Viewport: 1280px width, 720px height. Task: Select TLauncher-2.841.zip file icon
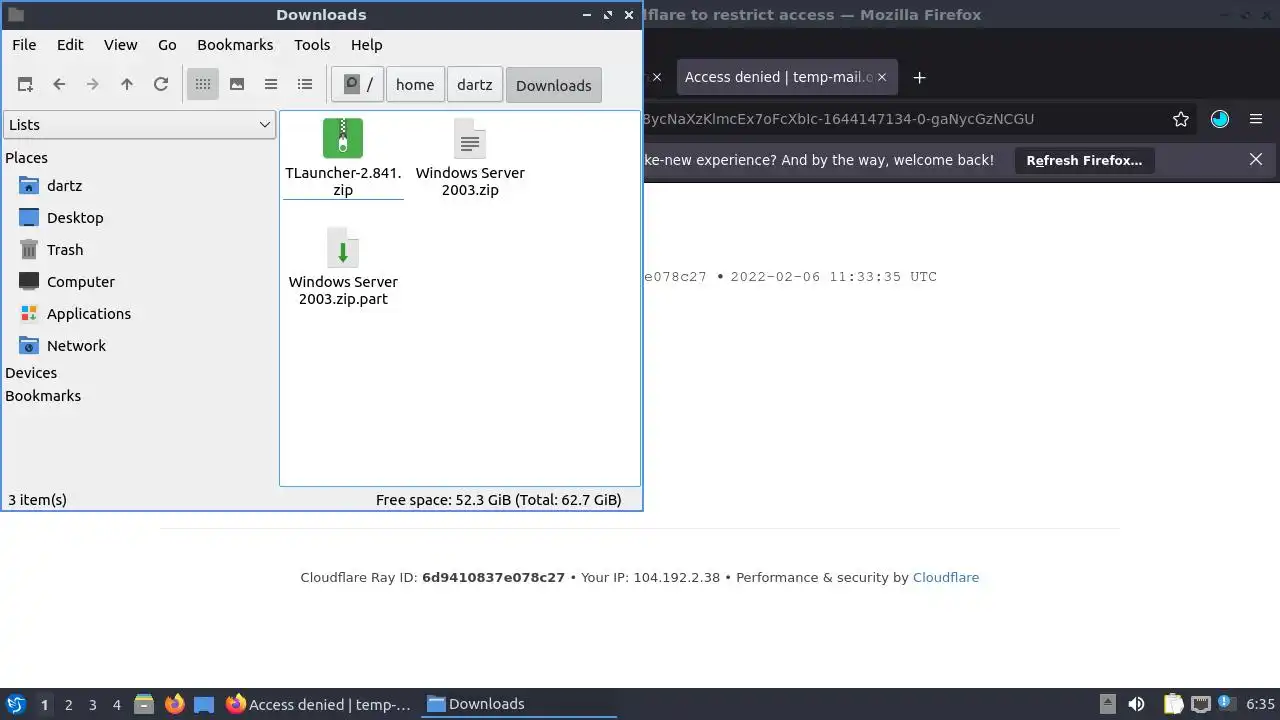click(x=343, y=138)
